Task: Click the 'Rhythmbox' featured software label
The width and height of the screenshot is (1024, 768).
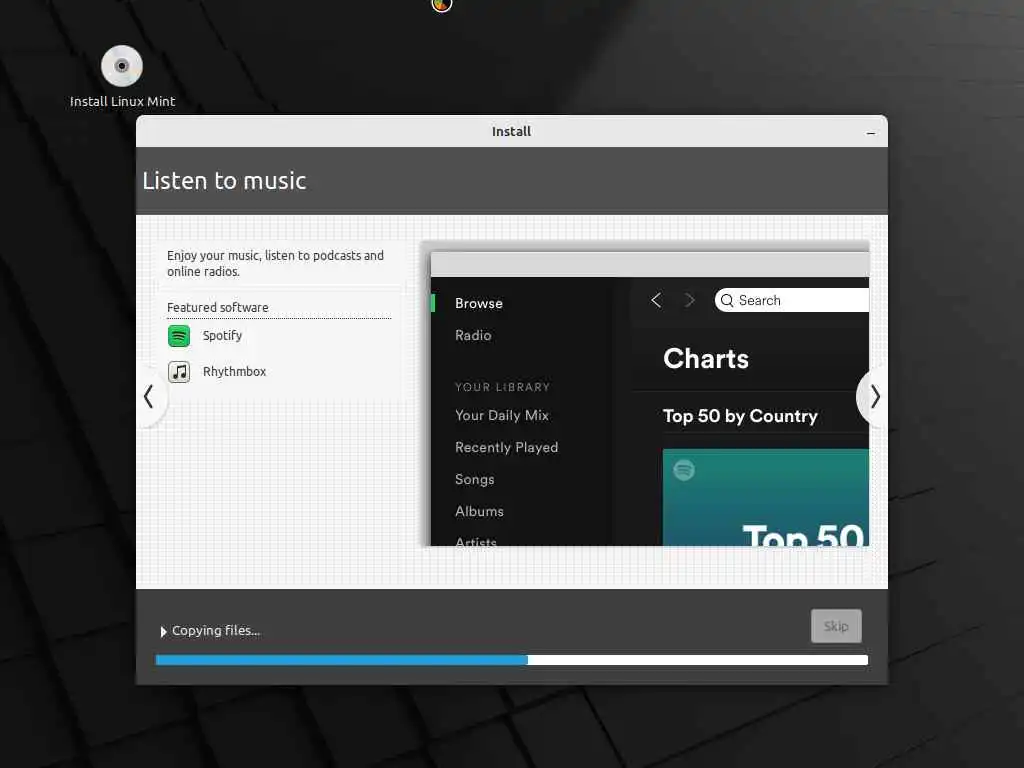Action: 234,372
